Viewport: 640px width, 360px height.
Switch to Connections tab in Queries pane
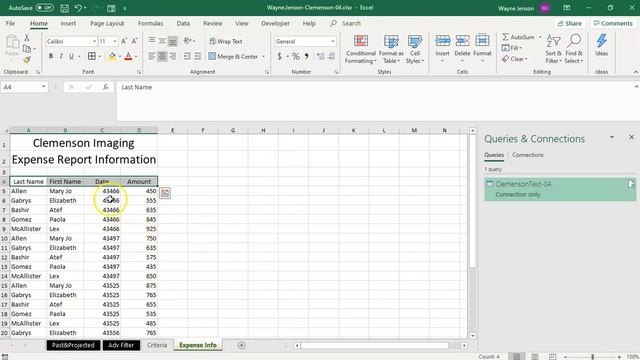[528, 155]
